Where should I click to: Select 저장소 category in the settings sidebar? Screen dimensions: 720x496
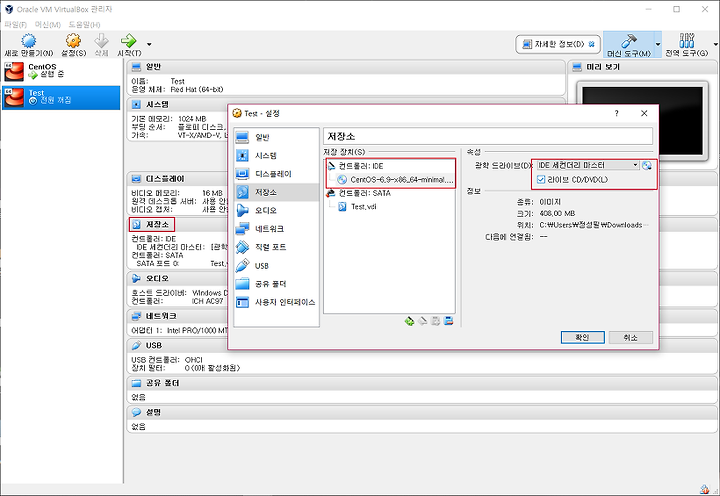pos(276,192)
